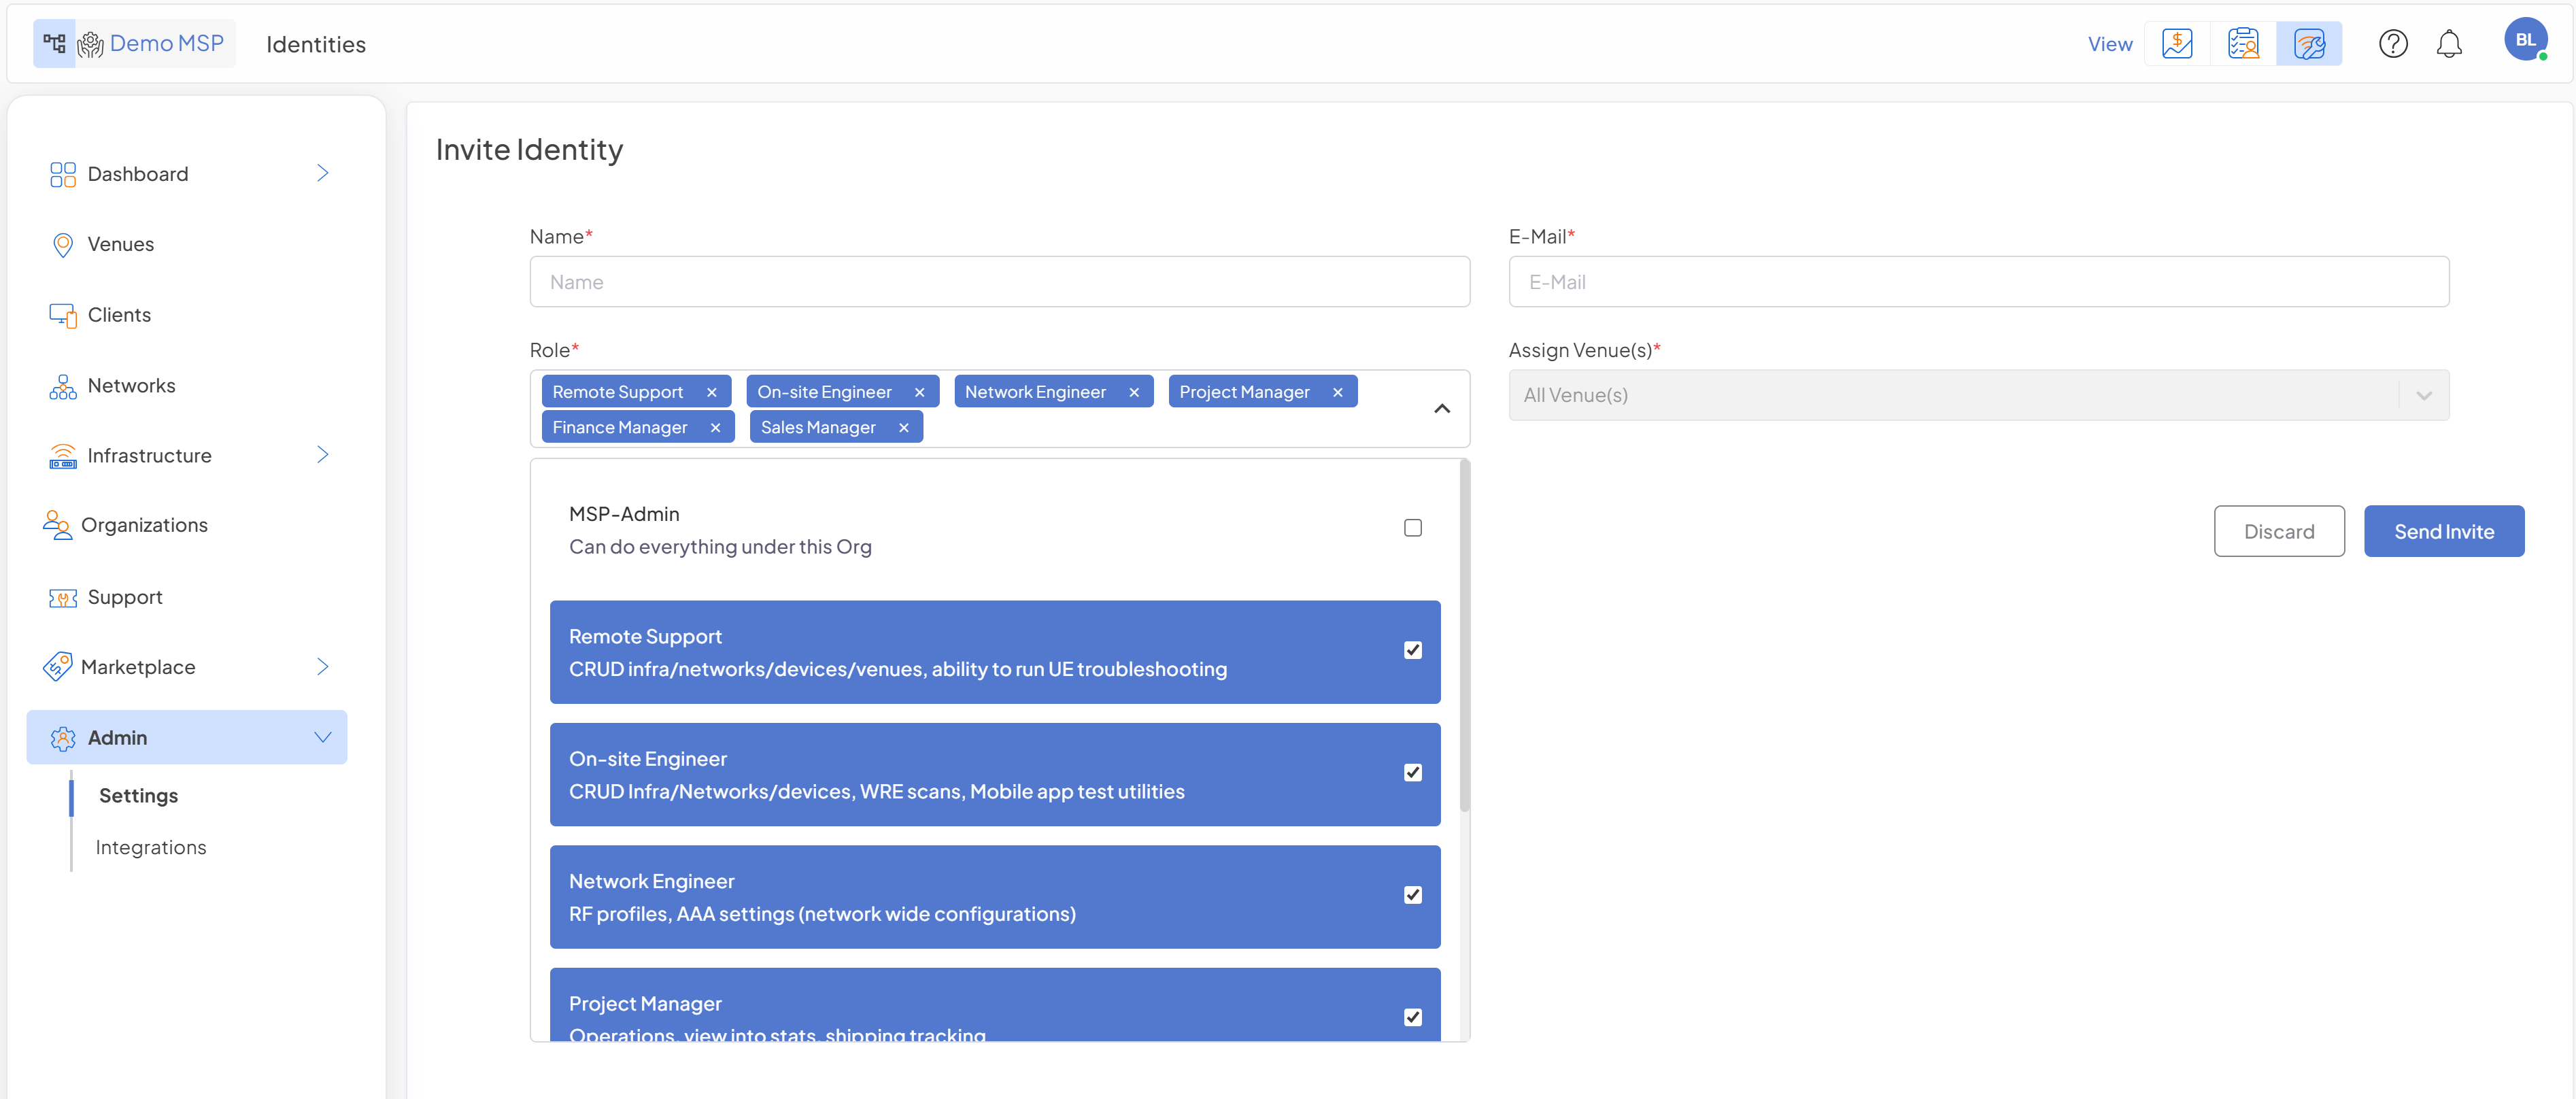Collapse the Role dropdown list
The width and height of the screenshot is (2576, 1099).
click(x=1441, y=409)
